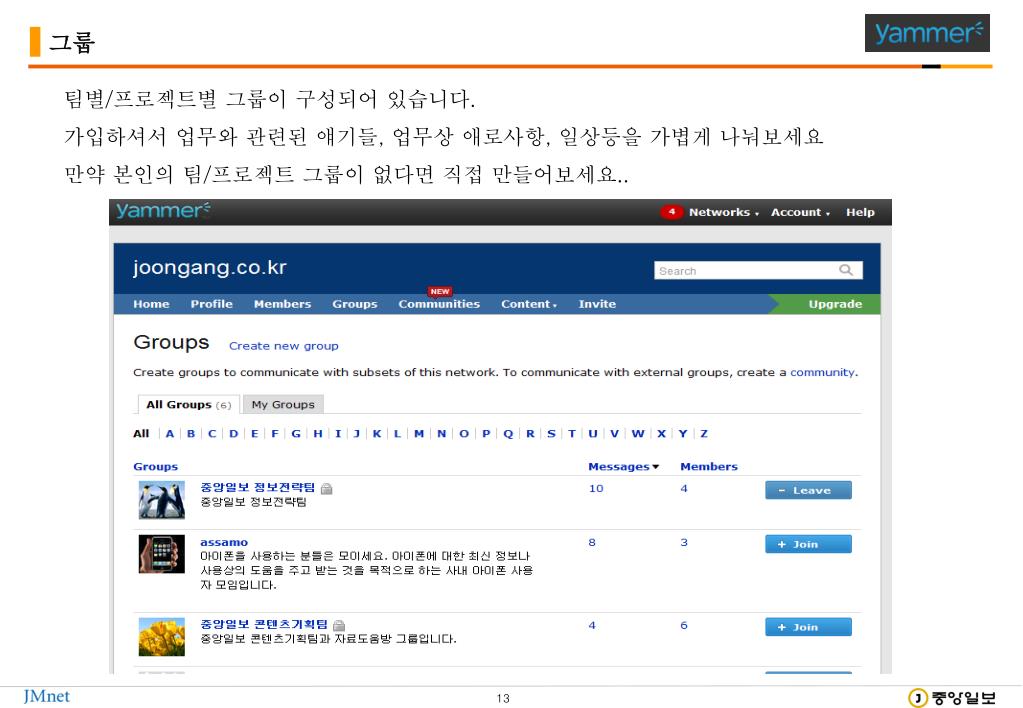Open the Groups navigation item
Image resolution: width=1023 pixels, height=708 pixels.
[355, 304]
